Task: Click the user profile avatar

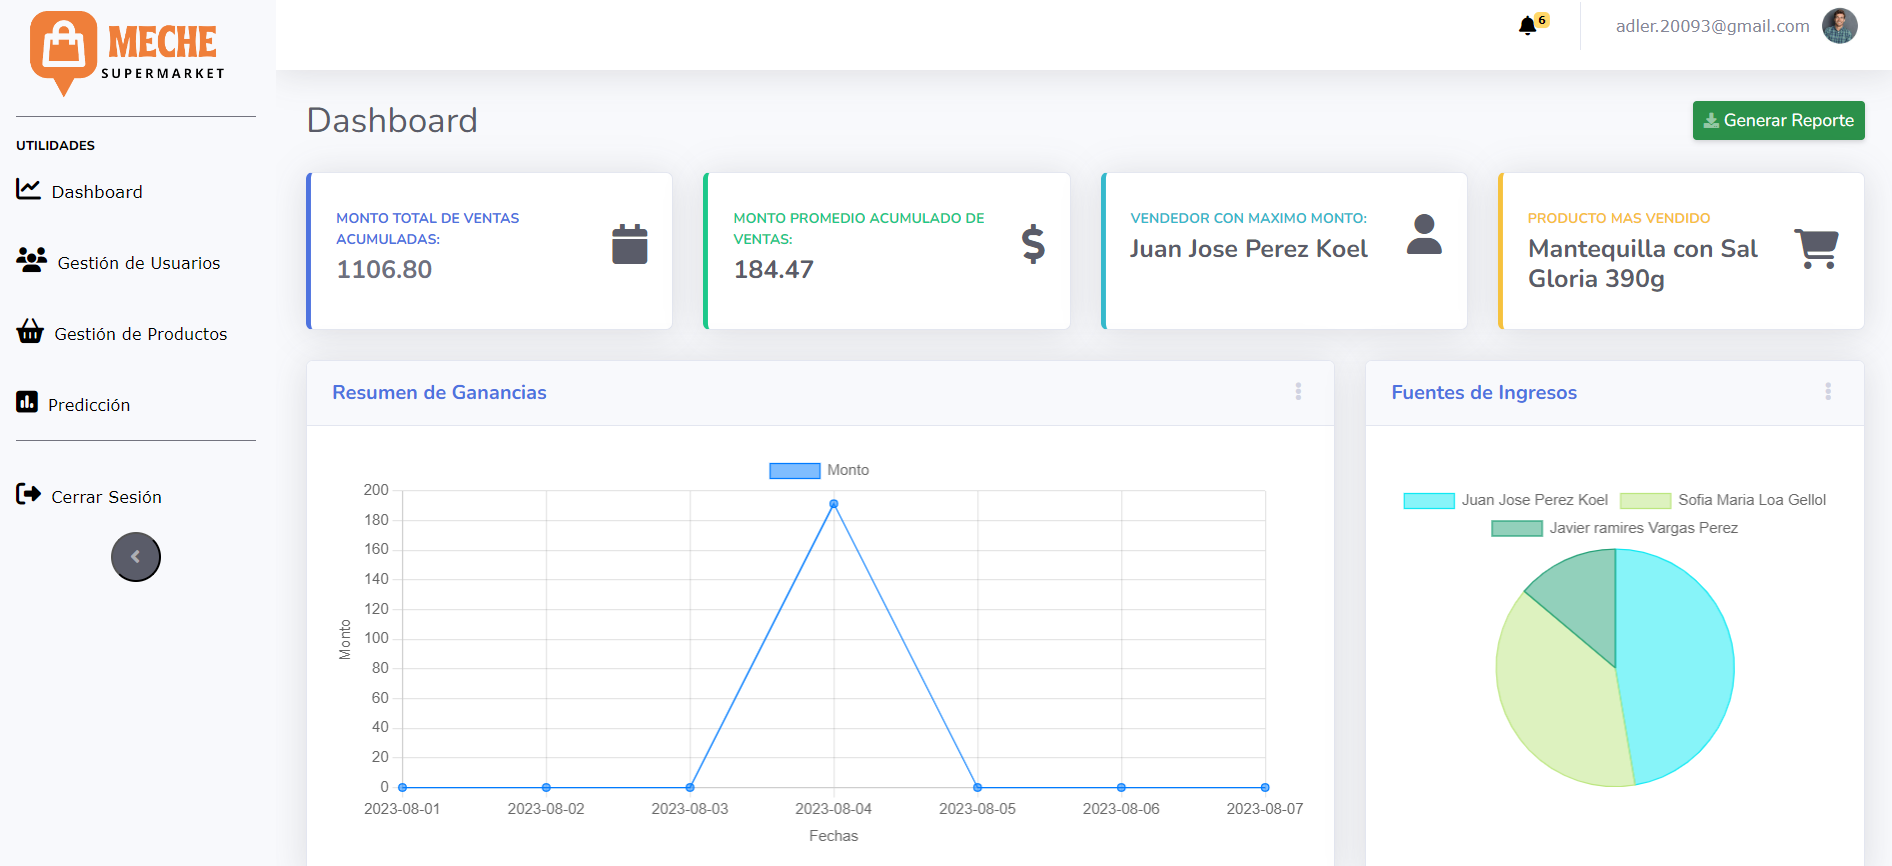Action: click(1839, 26)
